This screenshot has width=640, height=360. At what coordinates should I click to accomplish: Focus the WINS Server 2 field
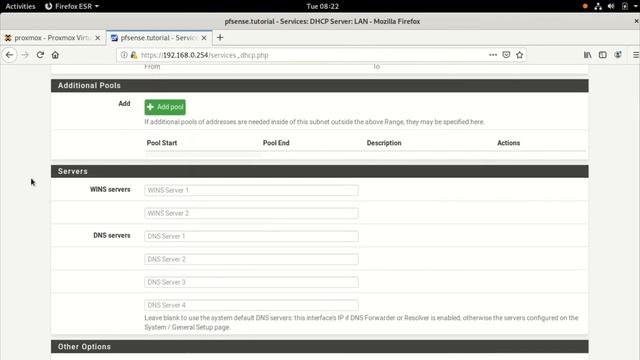point(251,213)
